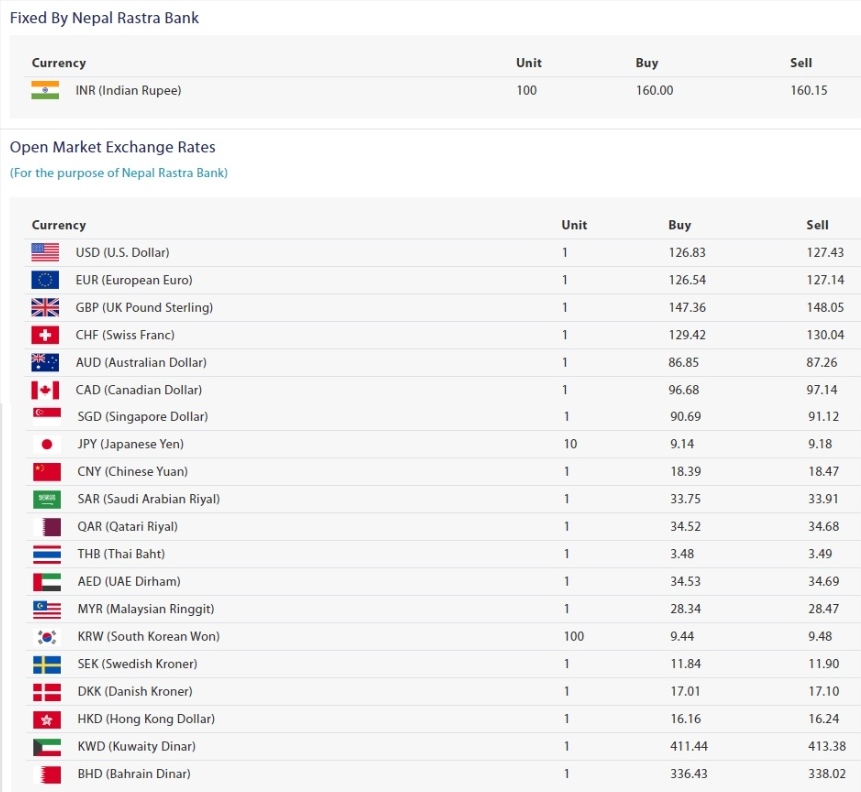Click the Australian flag icon
861x792 pixels.
(x=45, y=362)
